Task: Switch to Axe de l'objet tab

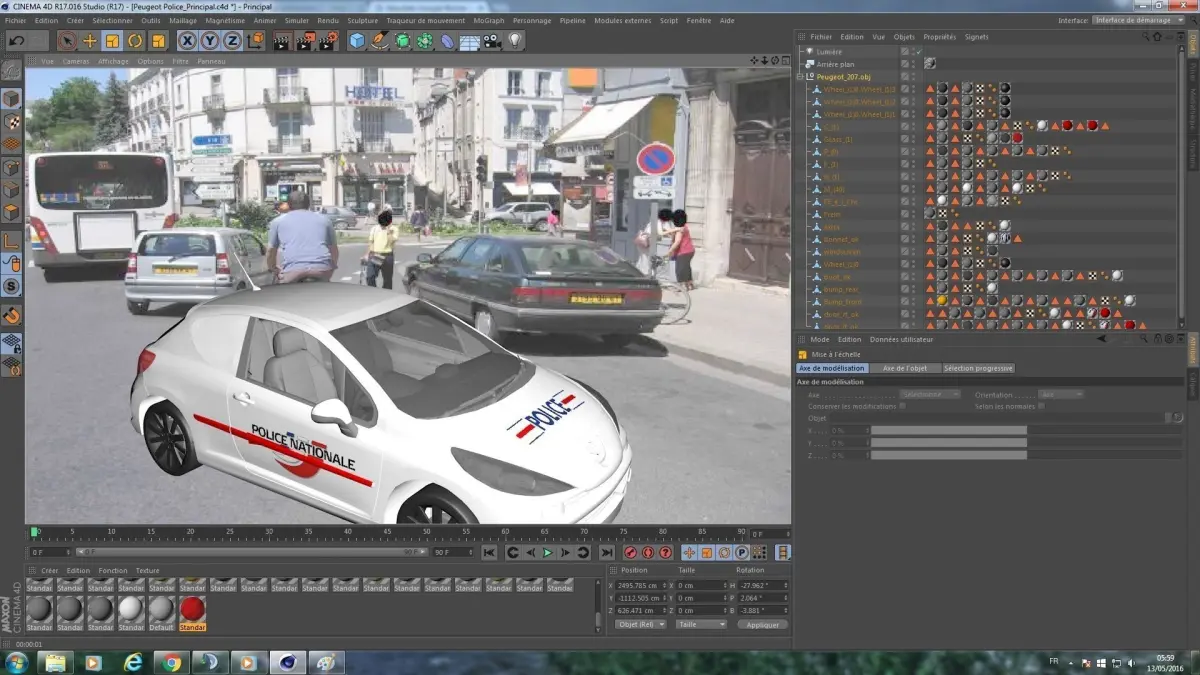Action: click(x=905, y=368)
